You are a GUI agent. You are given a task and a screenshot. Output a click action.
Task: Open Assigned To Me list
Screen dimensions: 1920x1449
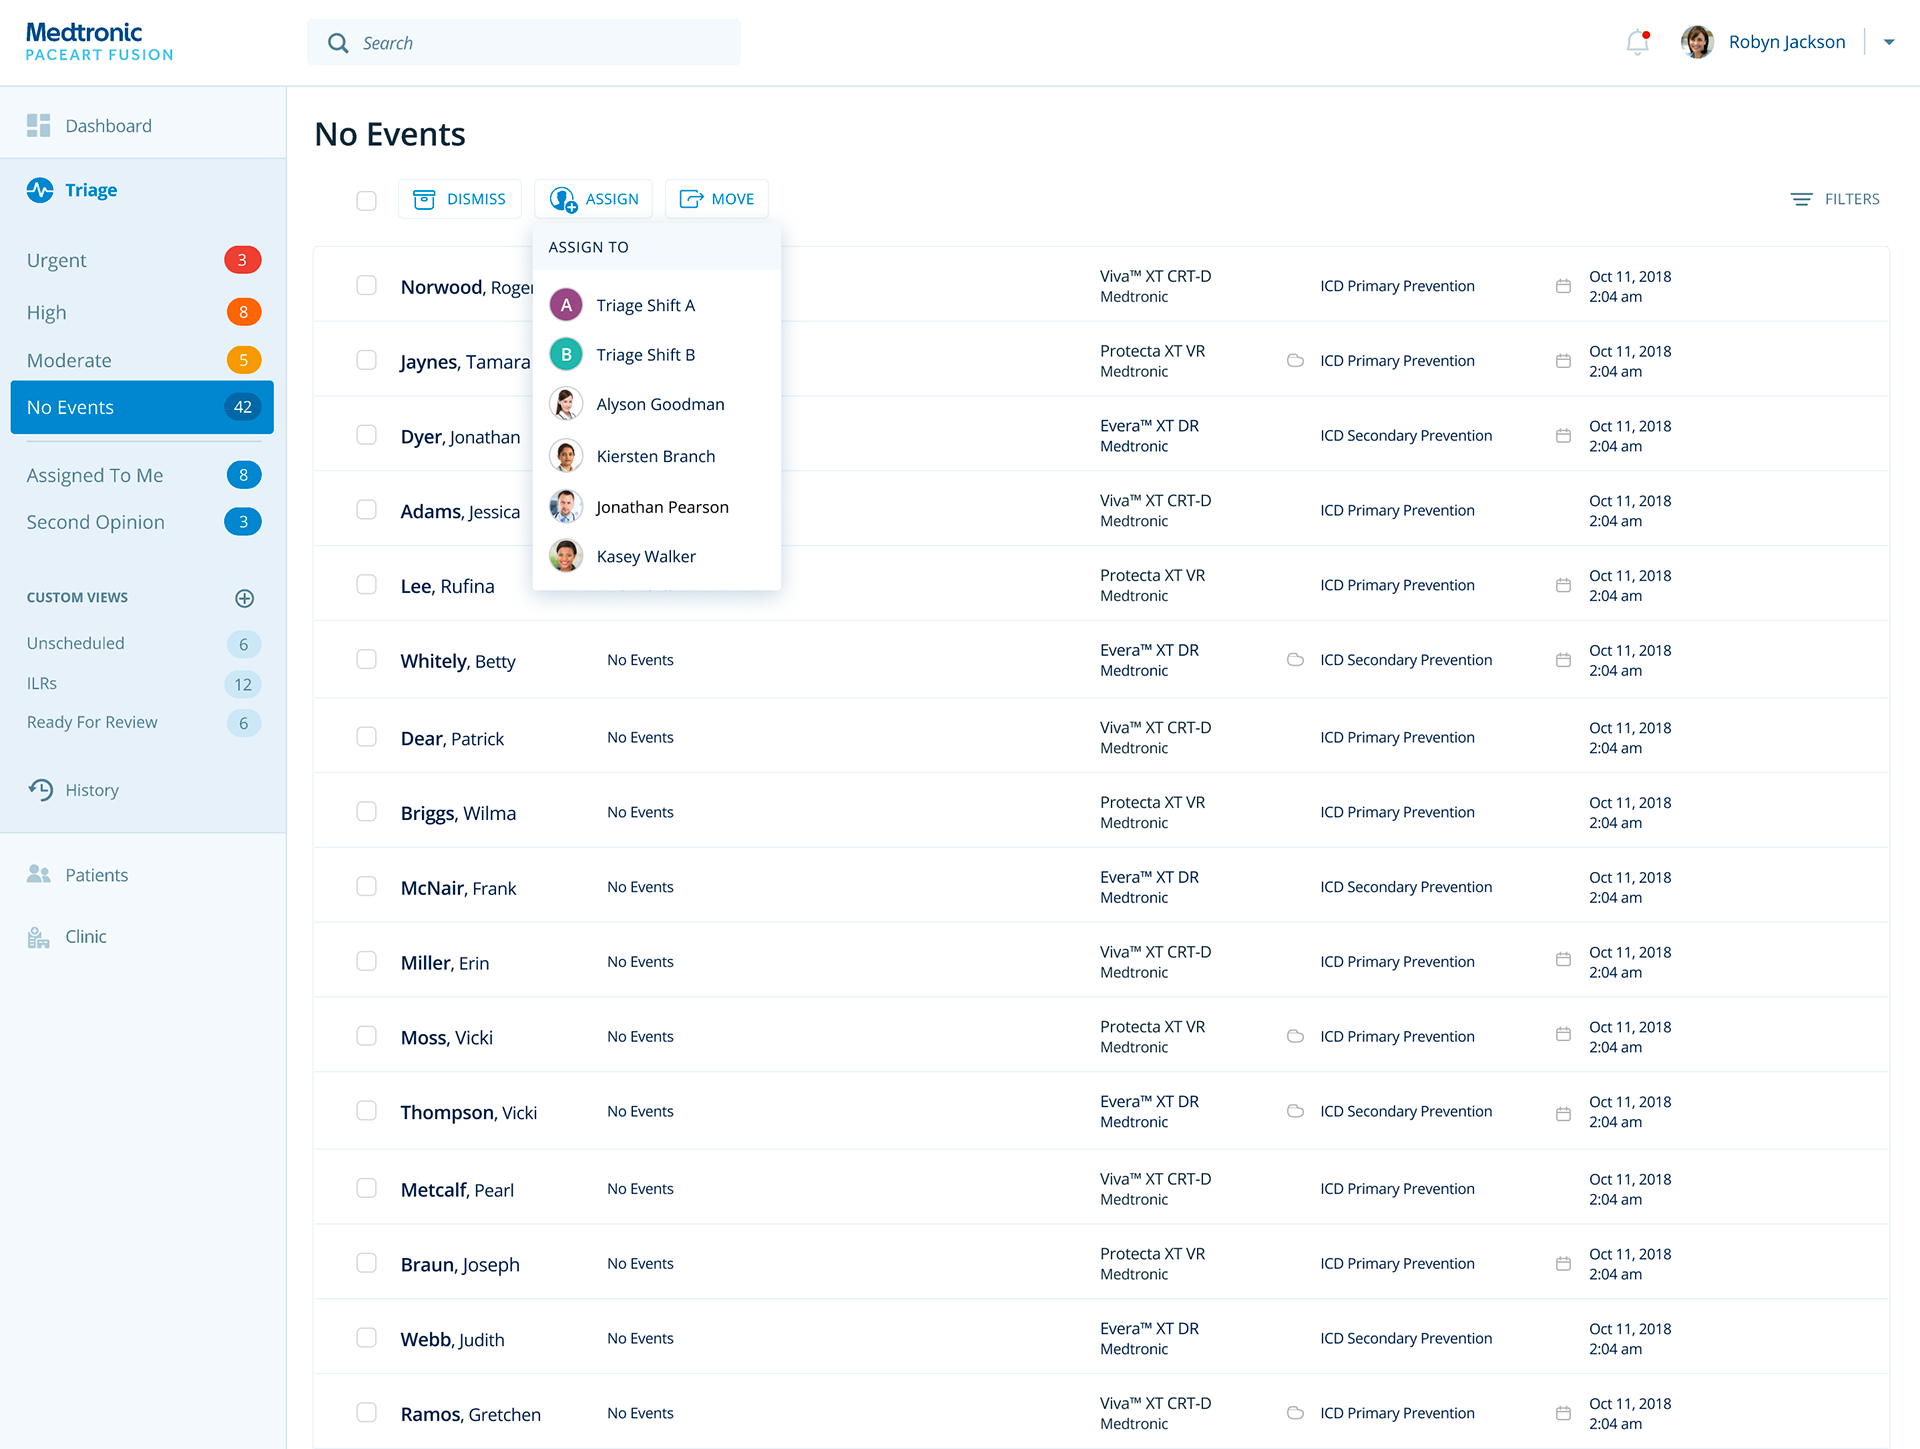pyautogui.click(x=142, y=475)
